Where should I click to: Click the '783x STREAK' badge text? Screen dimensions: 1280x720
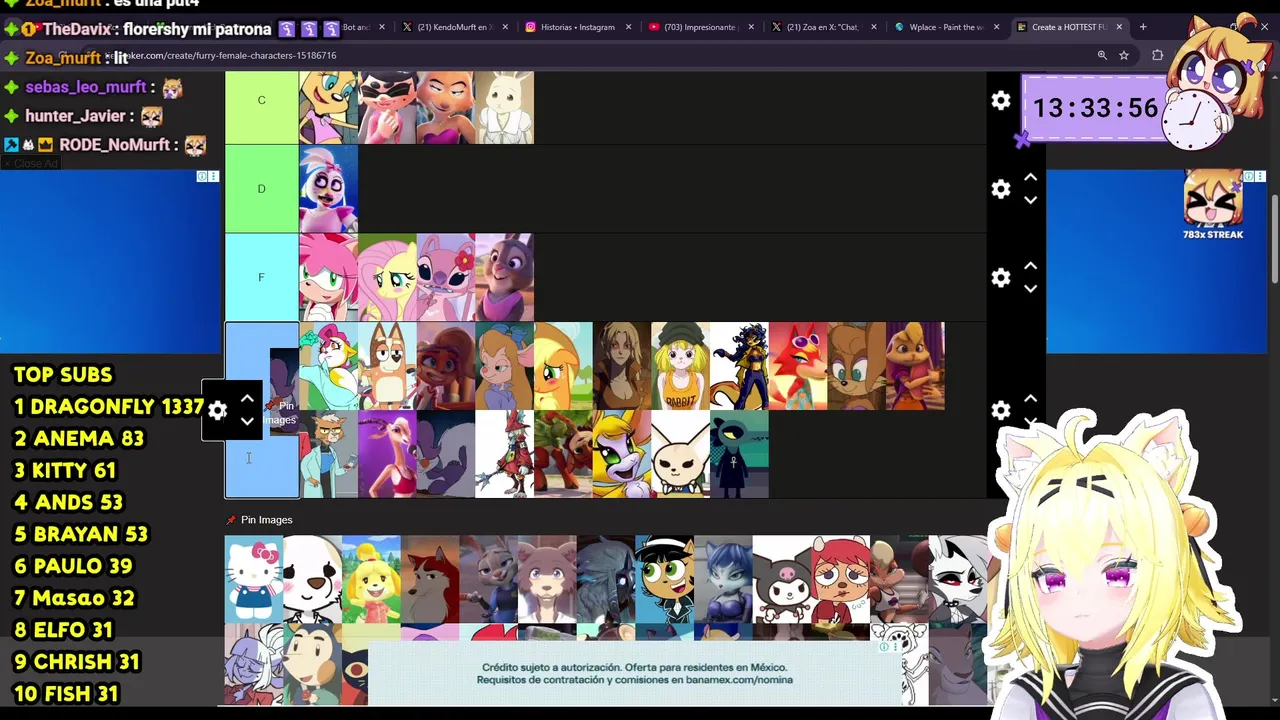[1213, 235]
